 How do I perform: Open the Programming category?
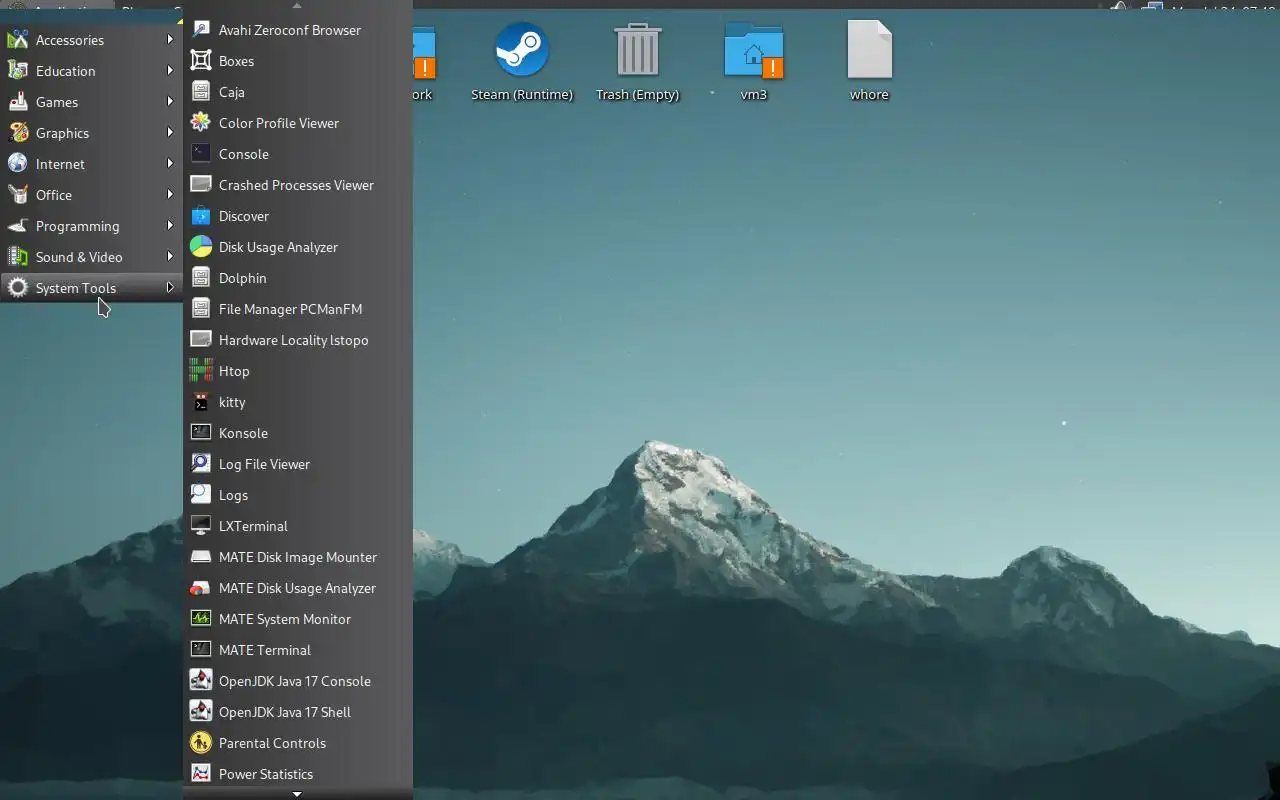91,226
